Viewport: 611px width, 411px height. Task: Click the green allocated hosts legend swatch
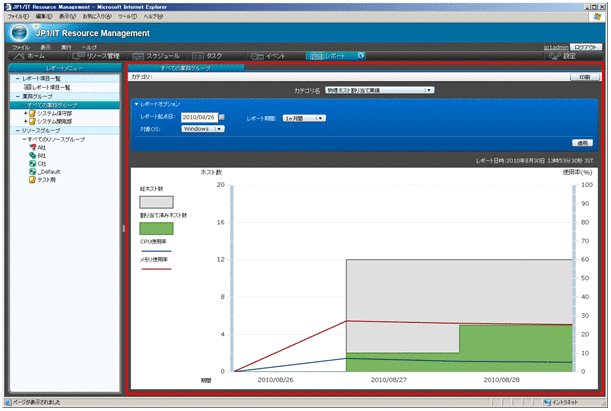click(x=156, y=229)
